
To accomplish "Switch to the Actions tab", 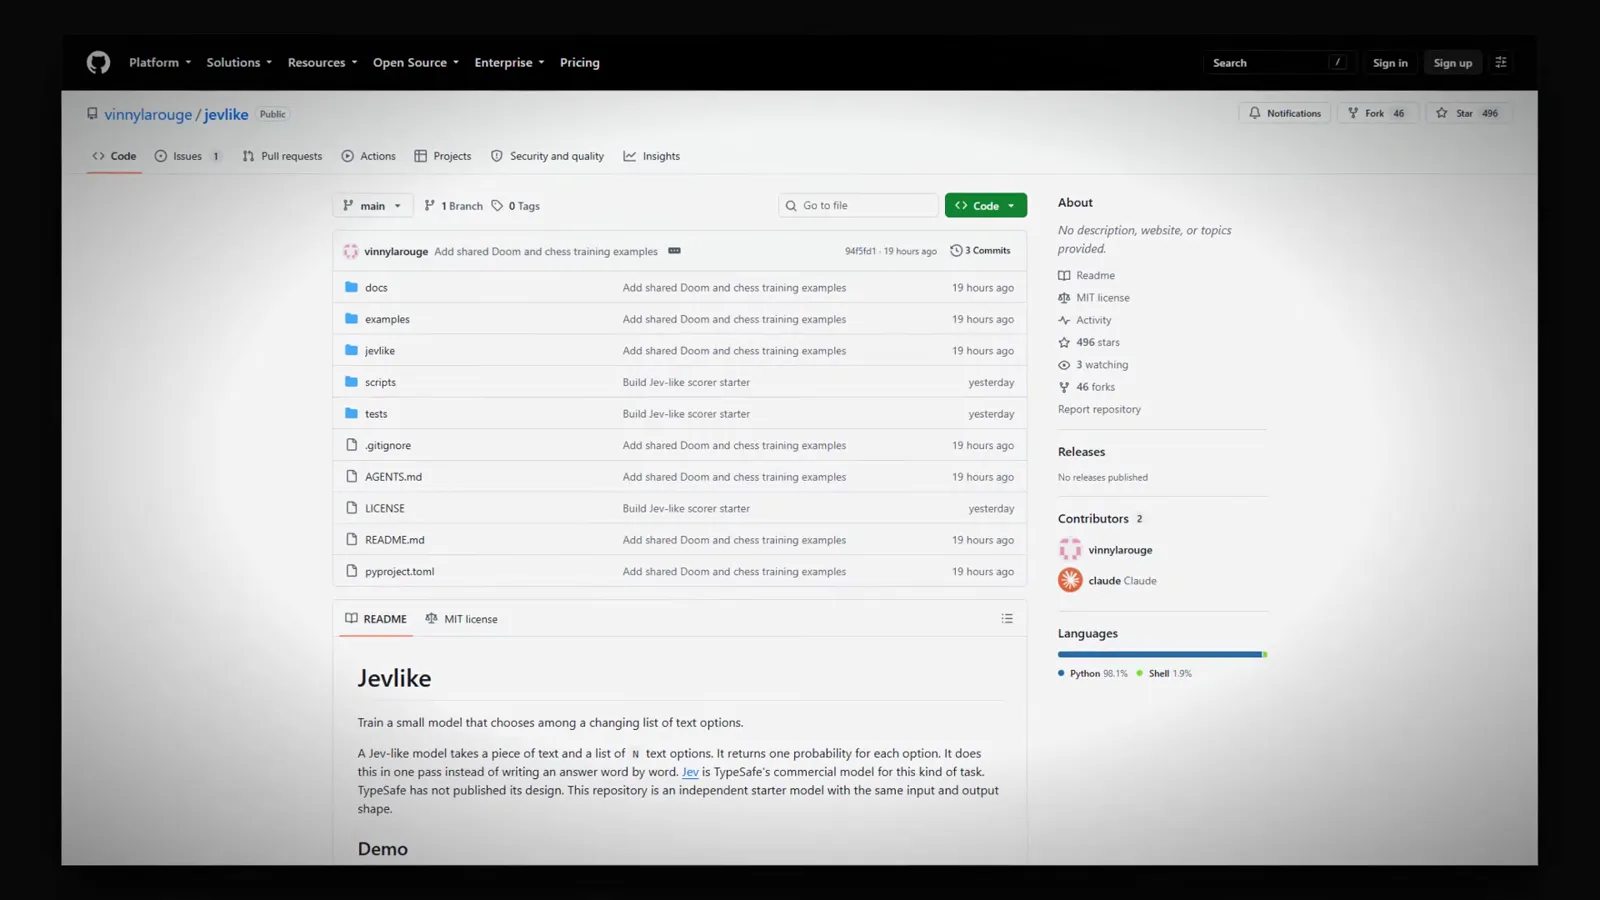I will pos(368,156).
